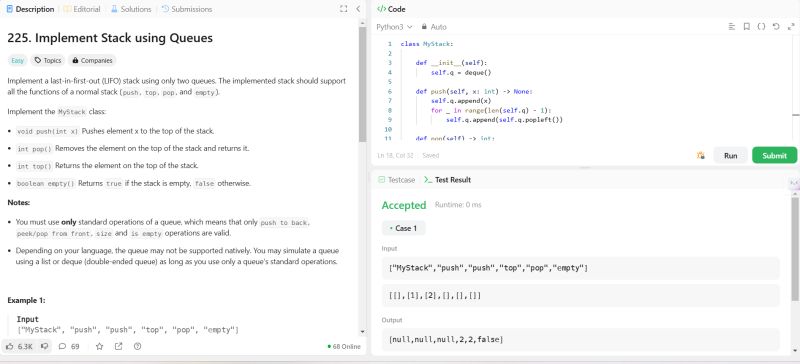Click the bookmark icon in code toolbar
This screenshot has height=364, width=800.
click(x=746, y=27)
